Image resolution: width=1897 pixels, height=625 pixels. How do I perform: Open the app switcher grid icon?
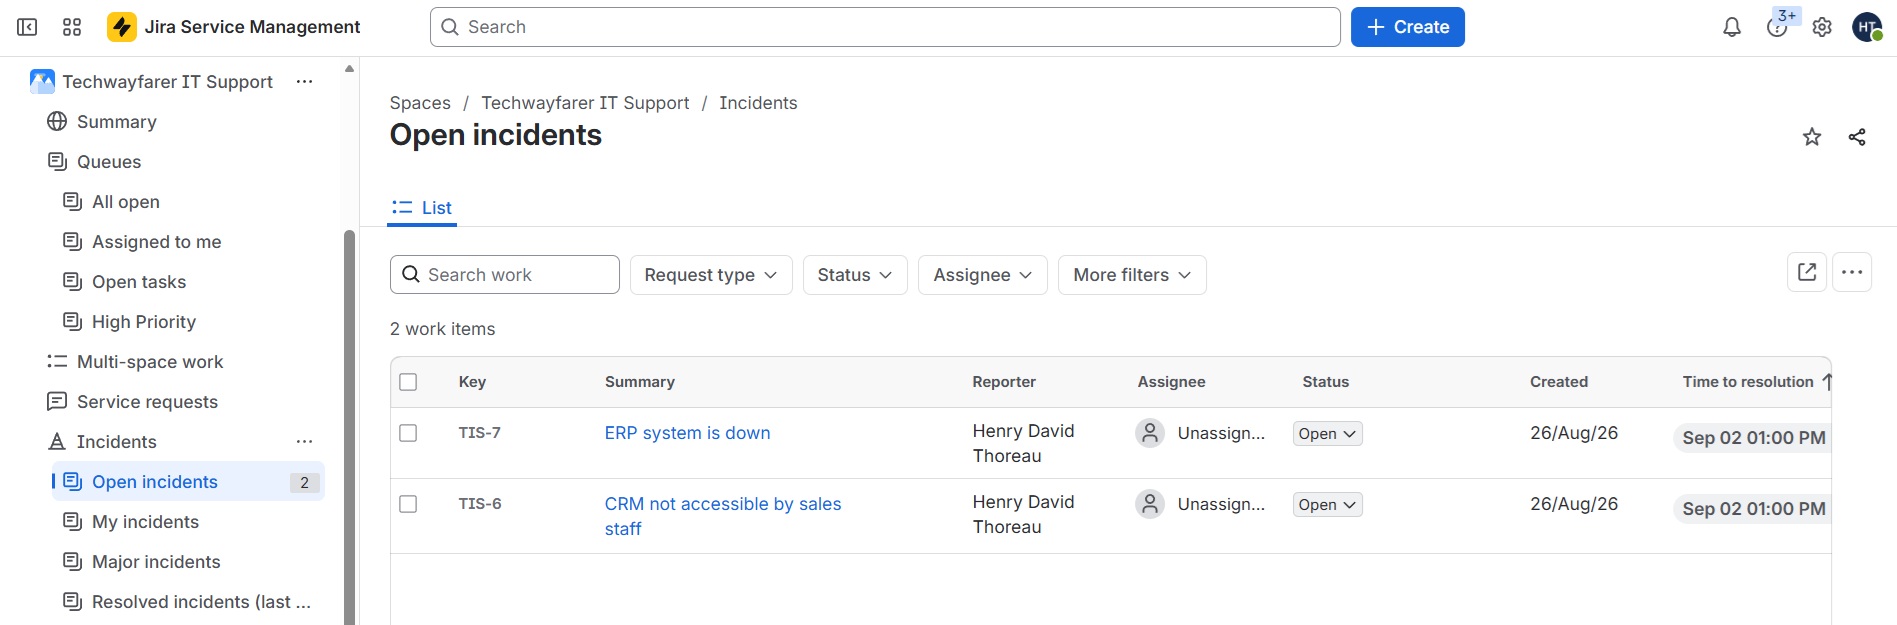(x=72, y=27)
